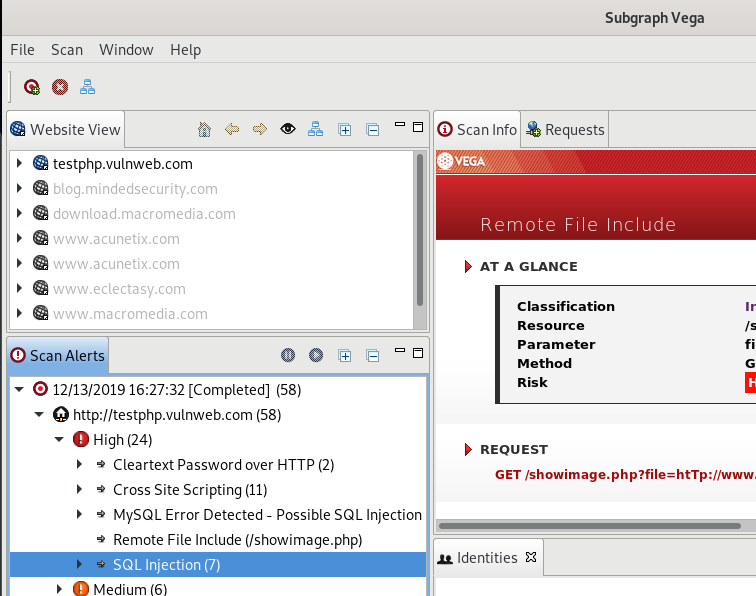The image size is (756, 596).
Task: Stop the scan with red X icon
Action: point(60,87)
